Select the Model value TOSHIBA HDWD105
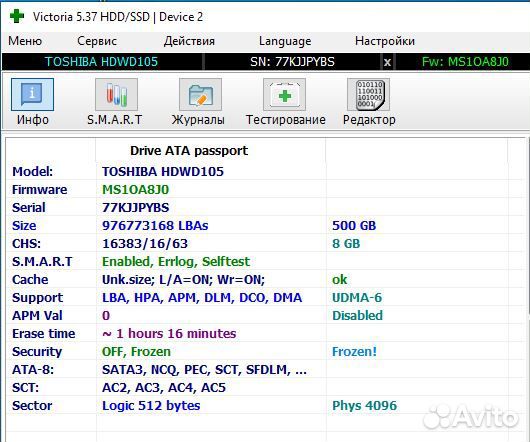 163,172
